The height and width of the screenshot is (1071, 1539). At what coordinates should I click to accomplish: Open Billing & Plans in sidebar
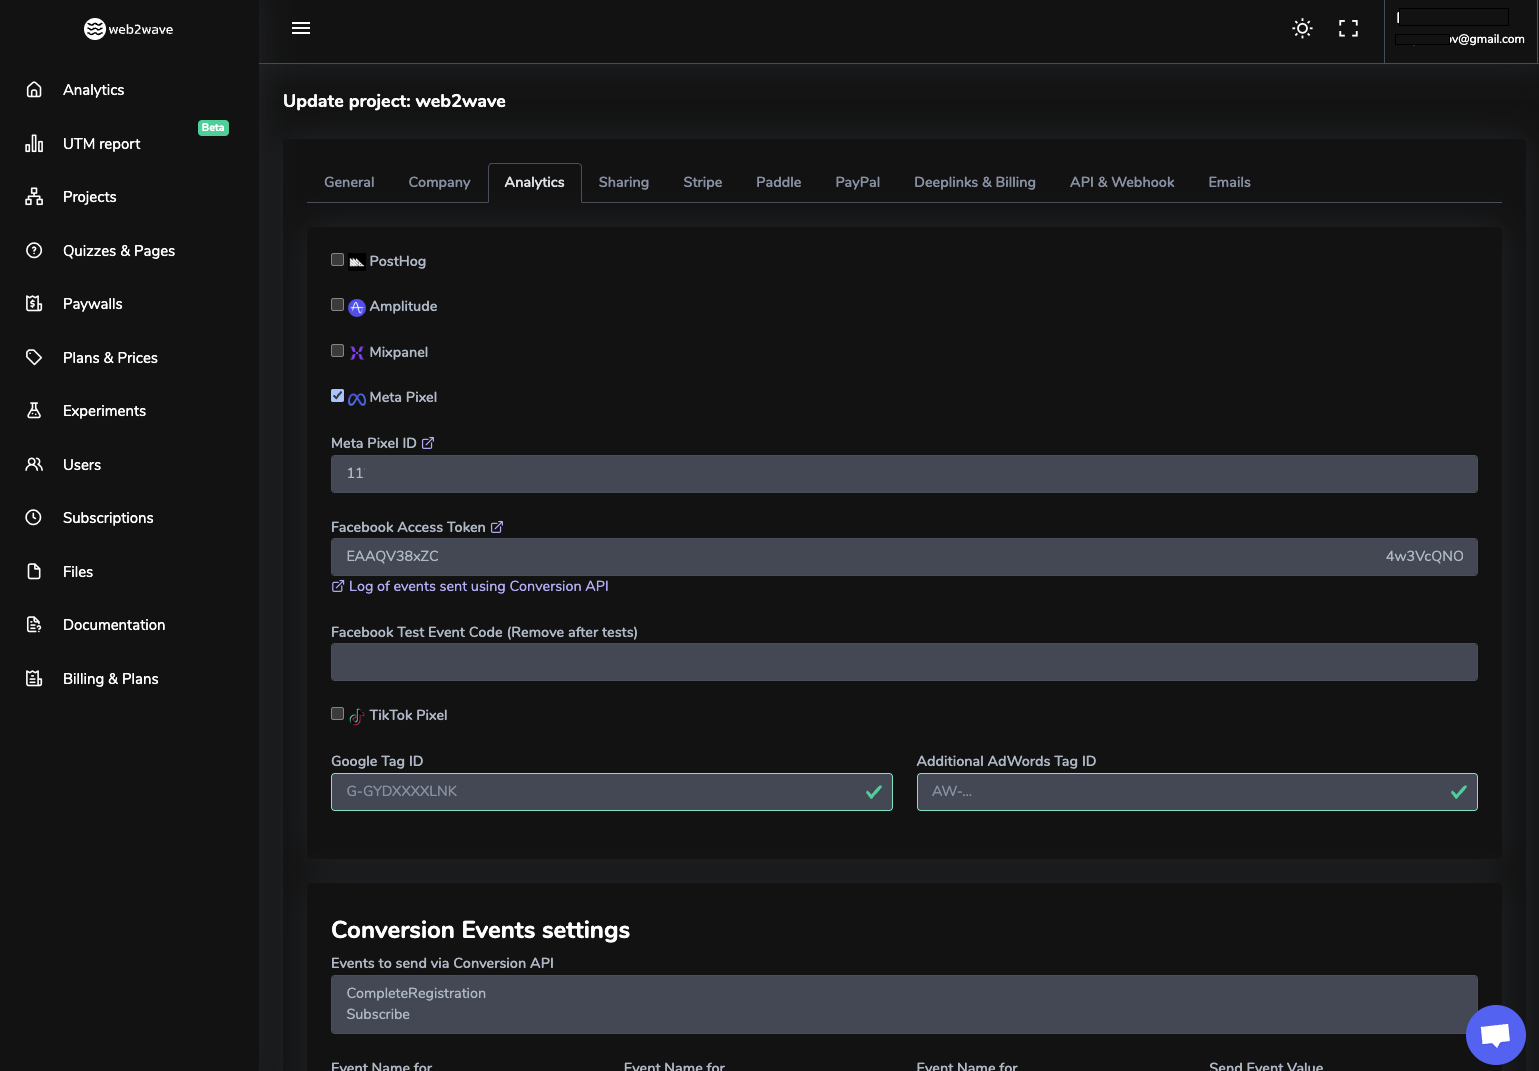(111, 679)
